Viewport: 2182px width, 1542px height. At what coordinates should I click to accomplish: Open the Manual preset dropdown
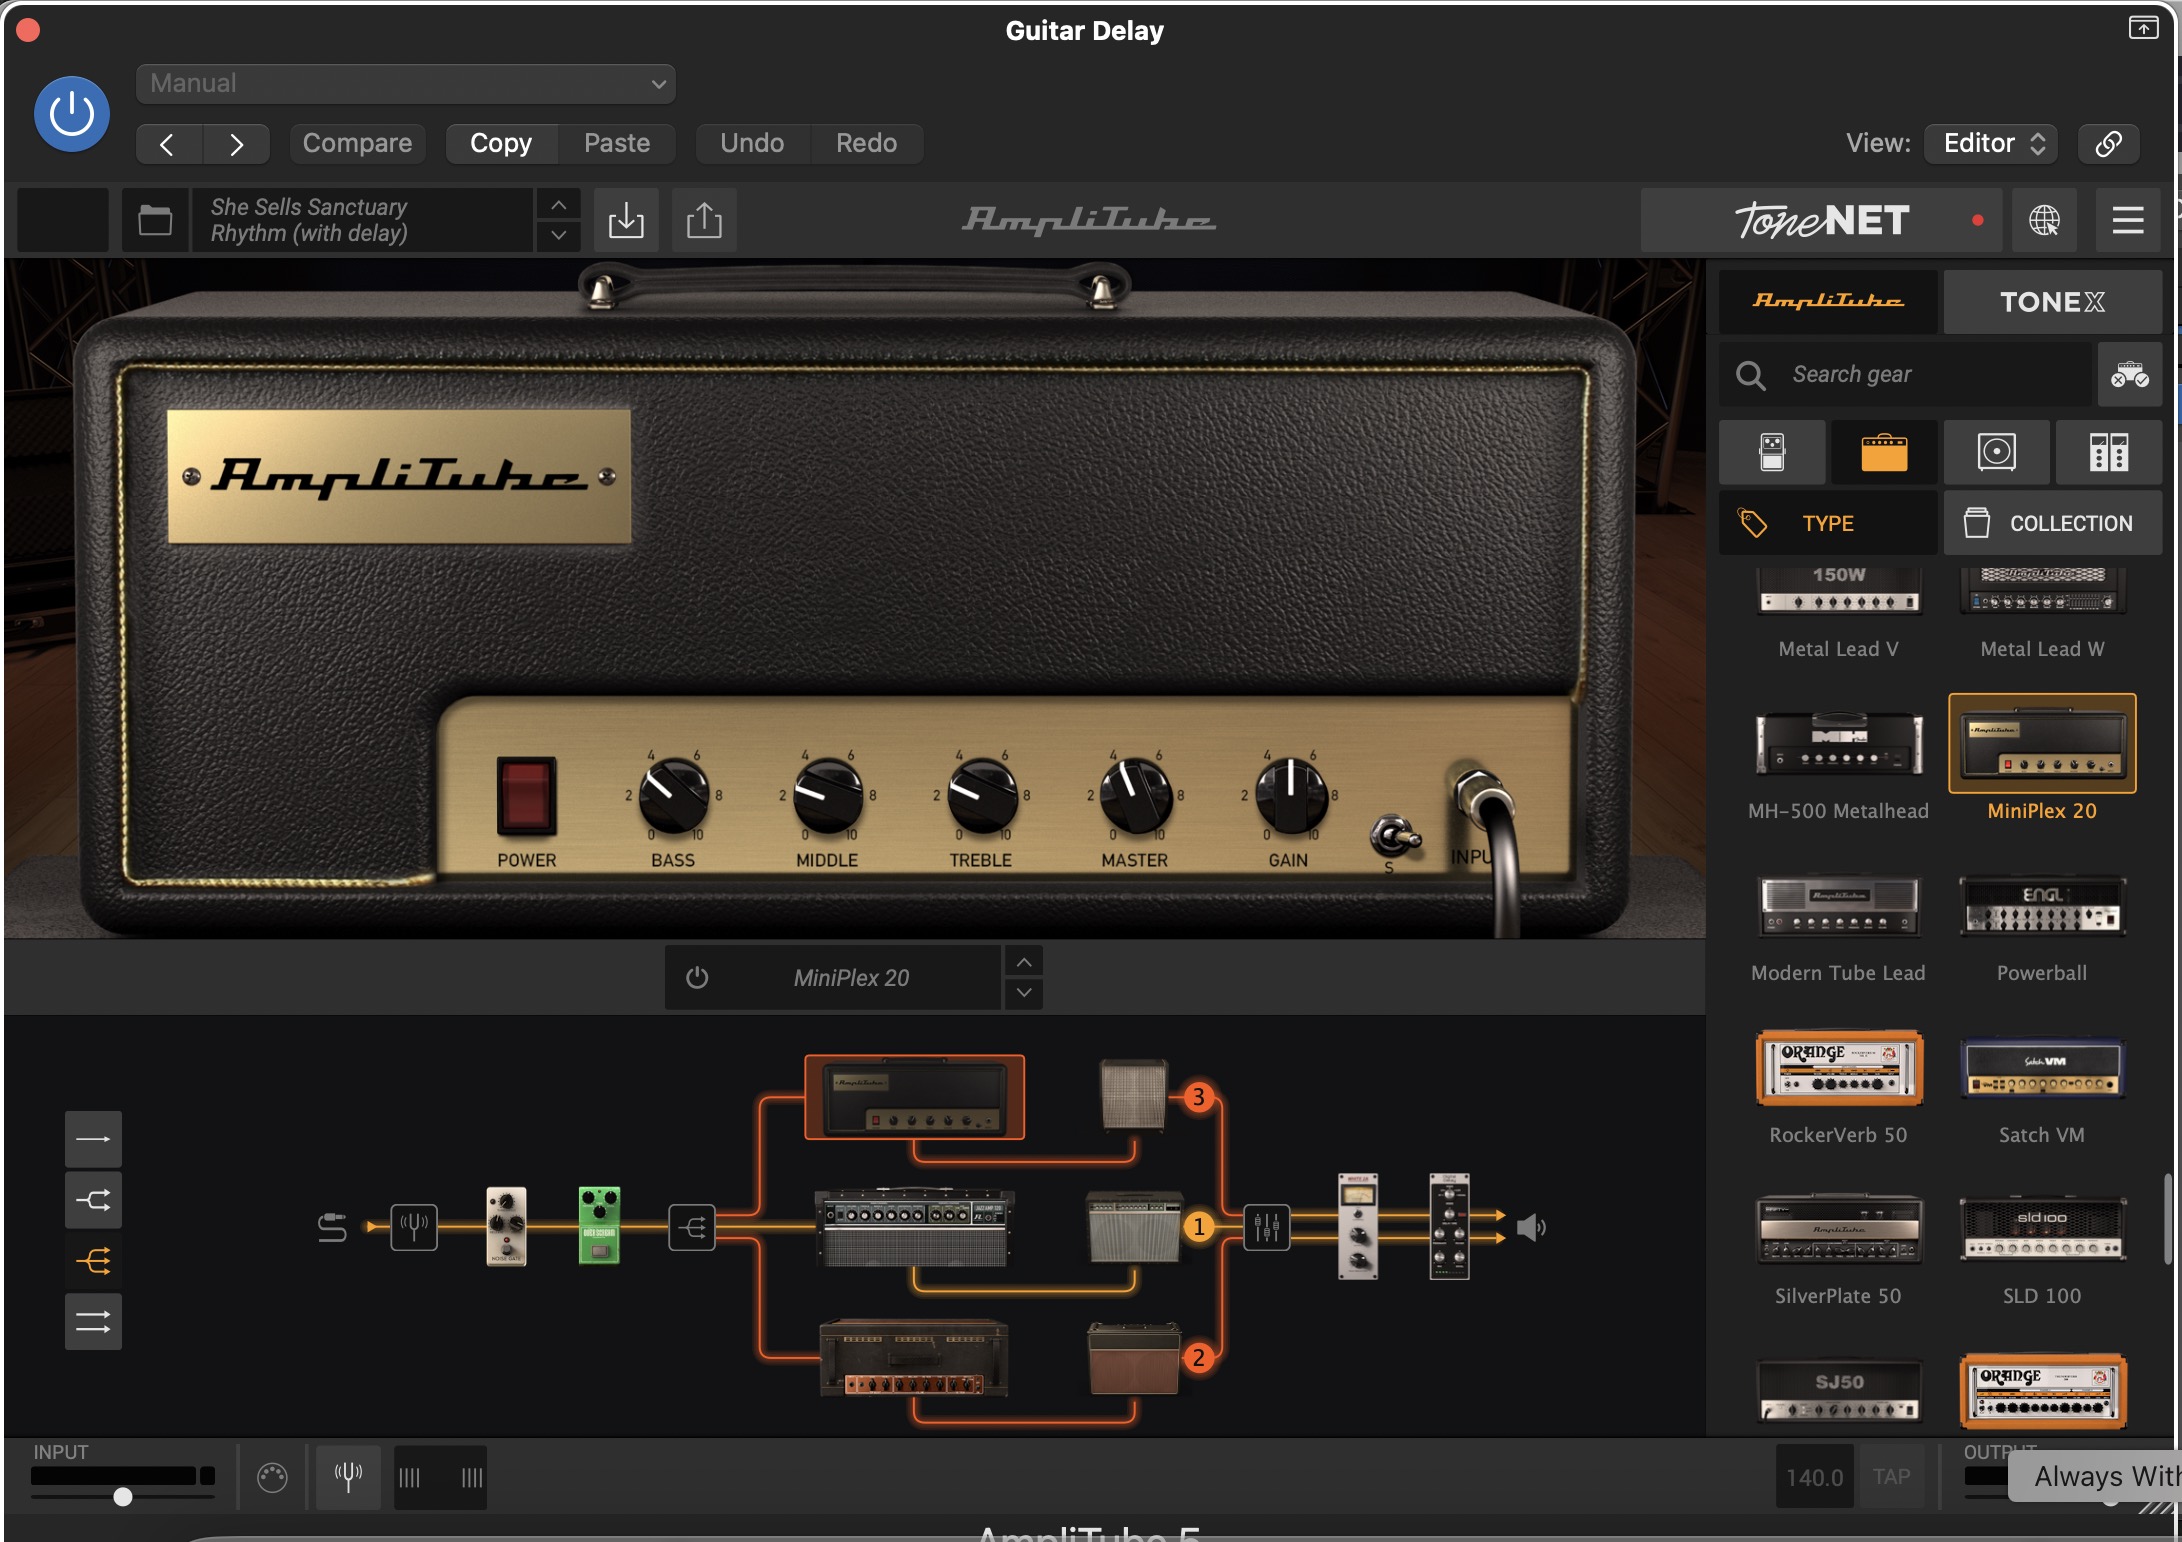point(405,84)
